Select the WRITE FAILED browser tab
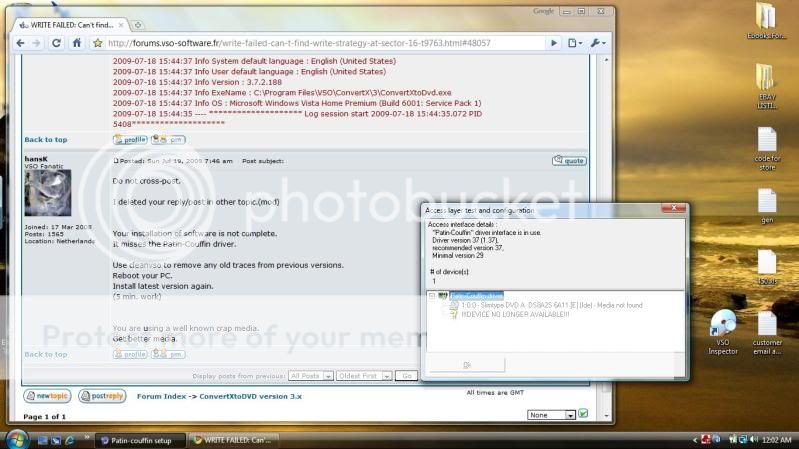The width and height of the screenshot is (799, 449). pyautogui.click(x=70, y=24)
